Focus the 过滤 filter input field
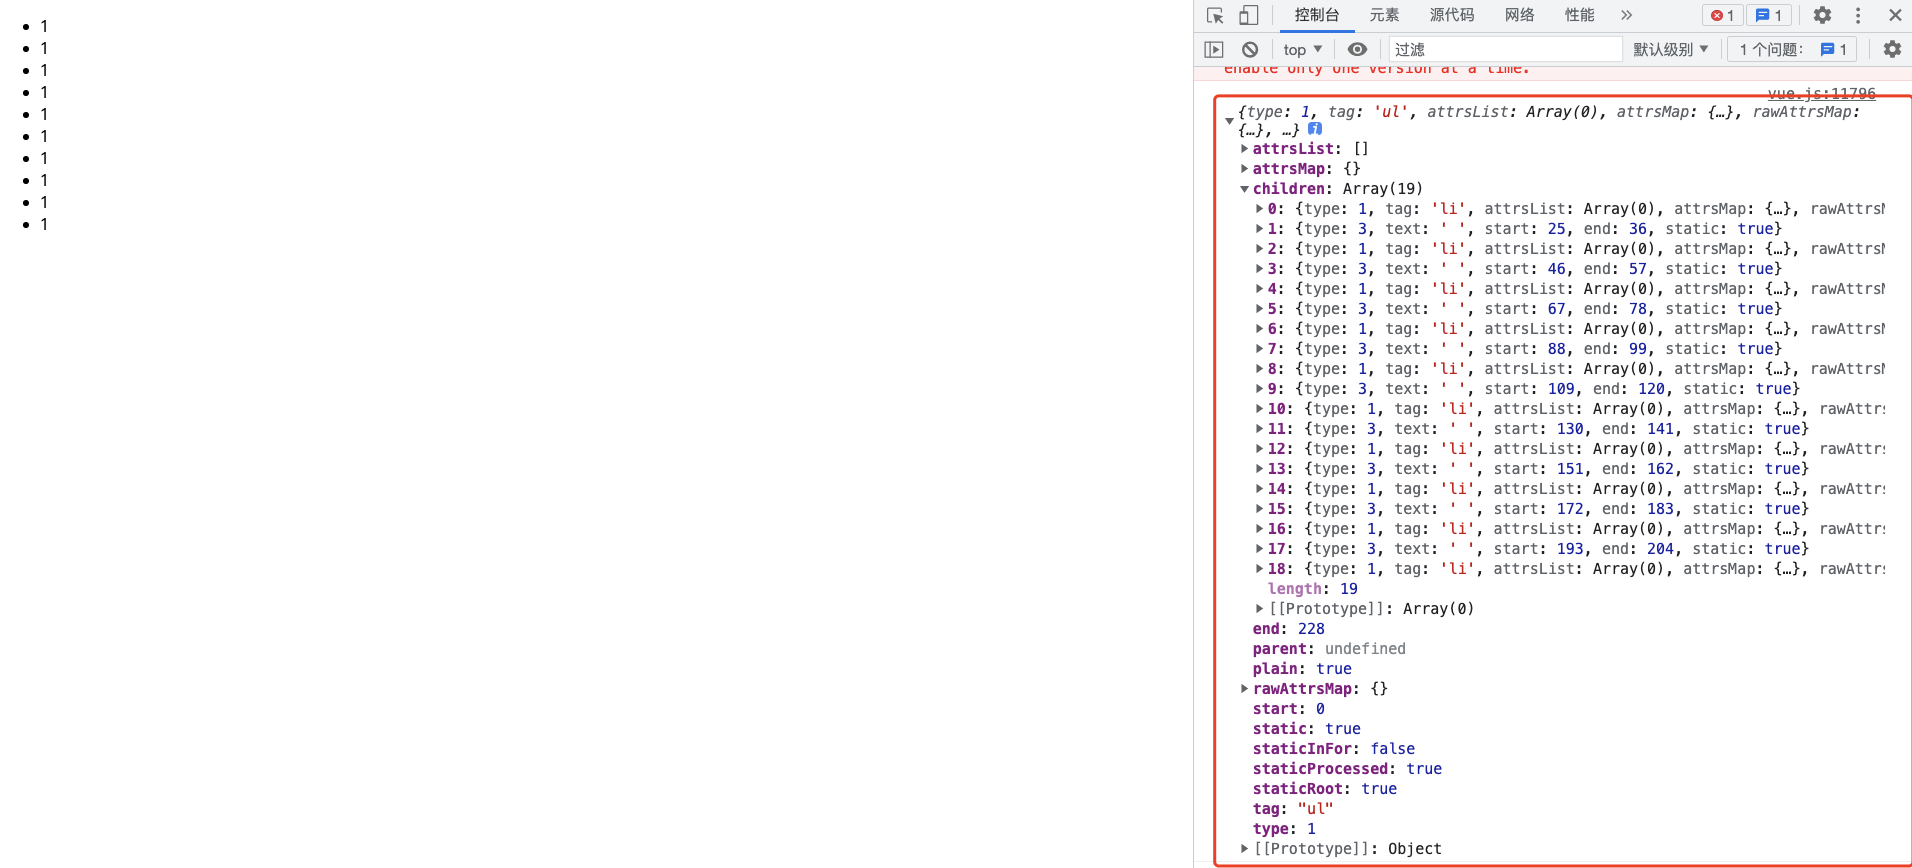The width and height of the screenshot is (1912, 868). tap(1505, 49)
